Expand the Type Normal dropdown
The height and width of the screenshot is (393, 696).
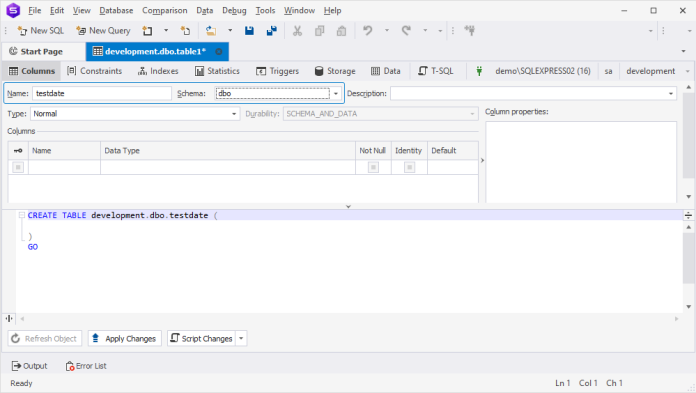pyautogui.click(x=234, y=114)
